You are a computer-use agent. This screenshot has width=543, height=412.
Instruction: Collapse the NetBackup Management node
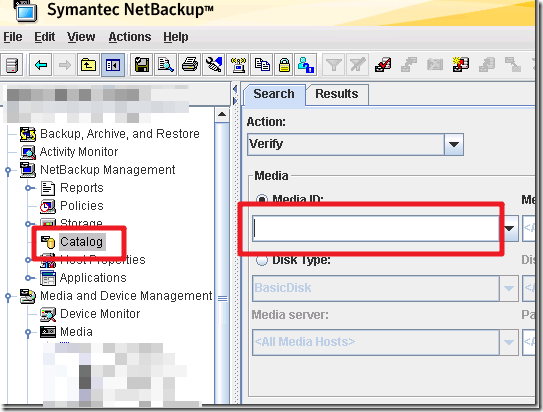[8, 170]
